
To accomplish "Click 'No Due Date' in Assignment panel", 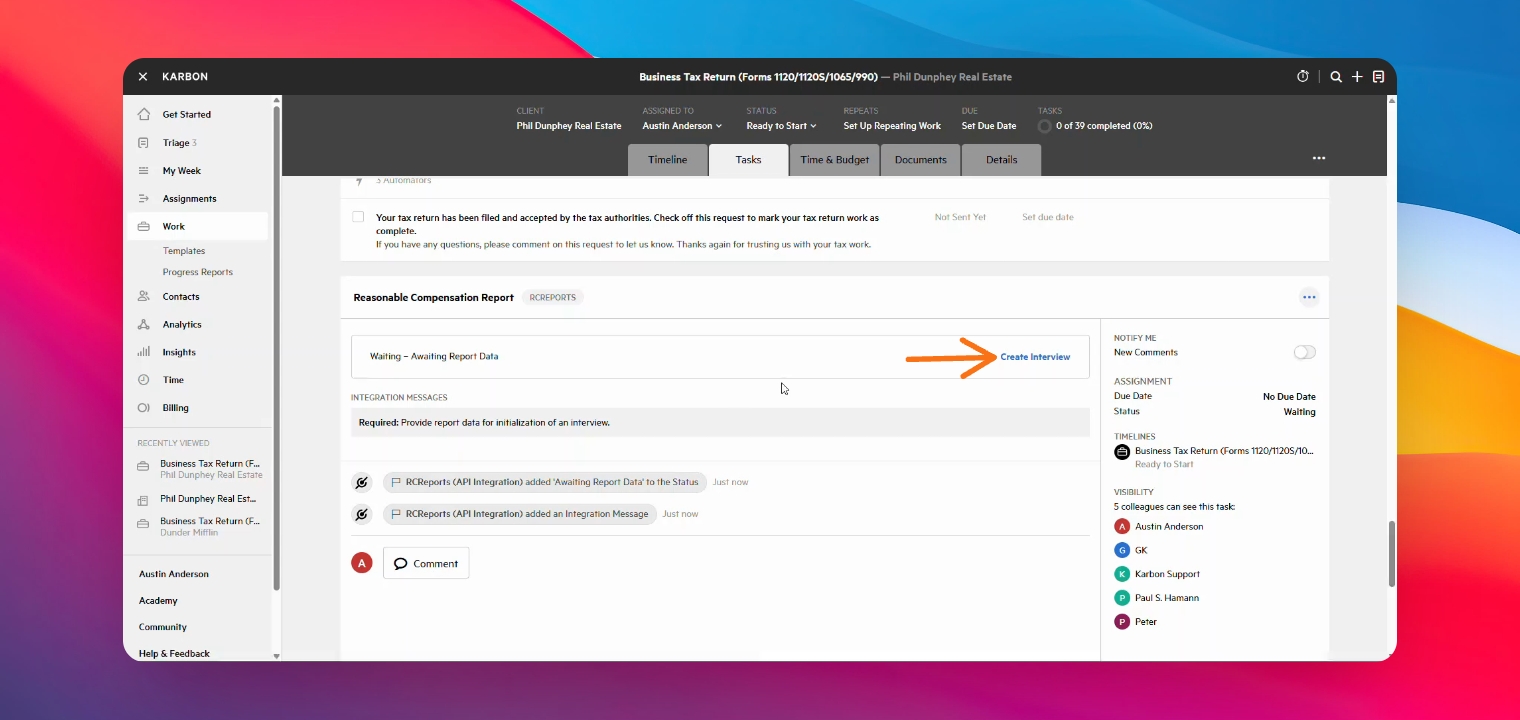I will 1289,397.
